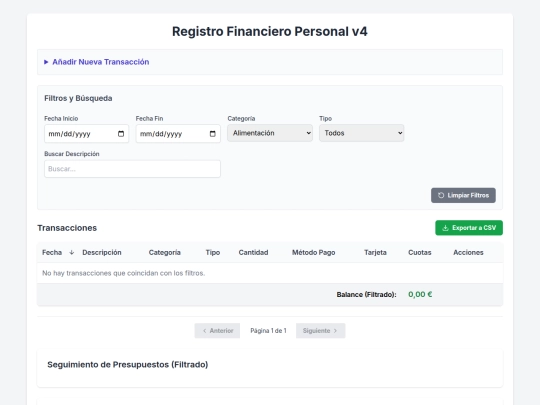This screenshot has width=540, height=405.
Task: Focus the Buscar Descripción search field
Action: tap(132, 169)
